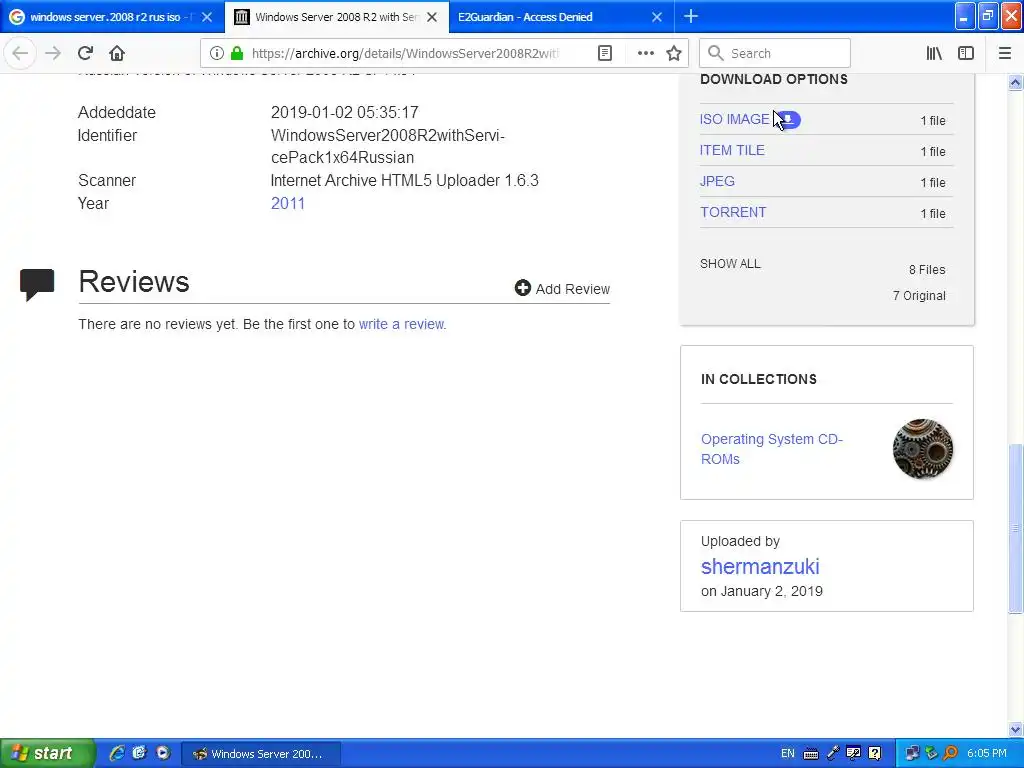Close the E2Guardian Access Denied tab
This screenshot has height=768, width=1024.
pos(657,17)
